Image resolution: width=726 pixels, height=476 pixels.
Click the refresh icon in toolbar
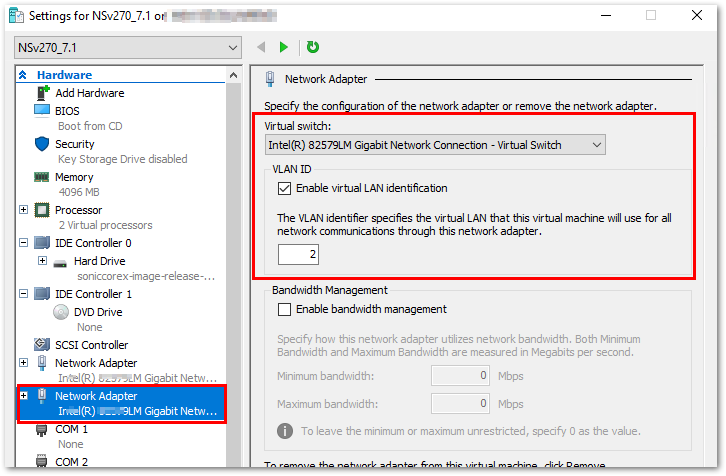(x=313, y=47)
